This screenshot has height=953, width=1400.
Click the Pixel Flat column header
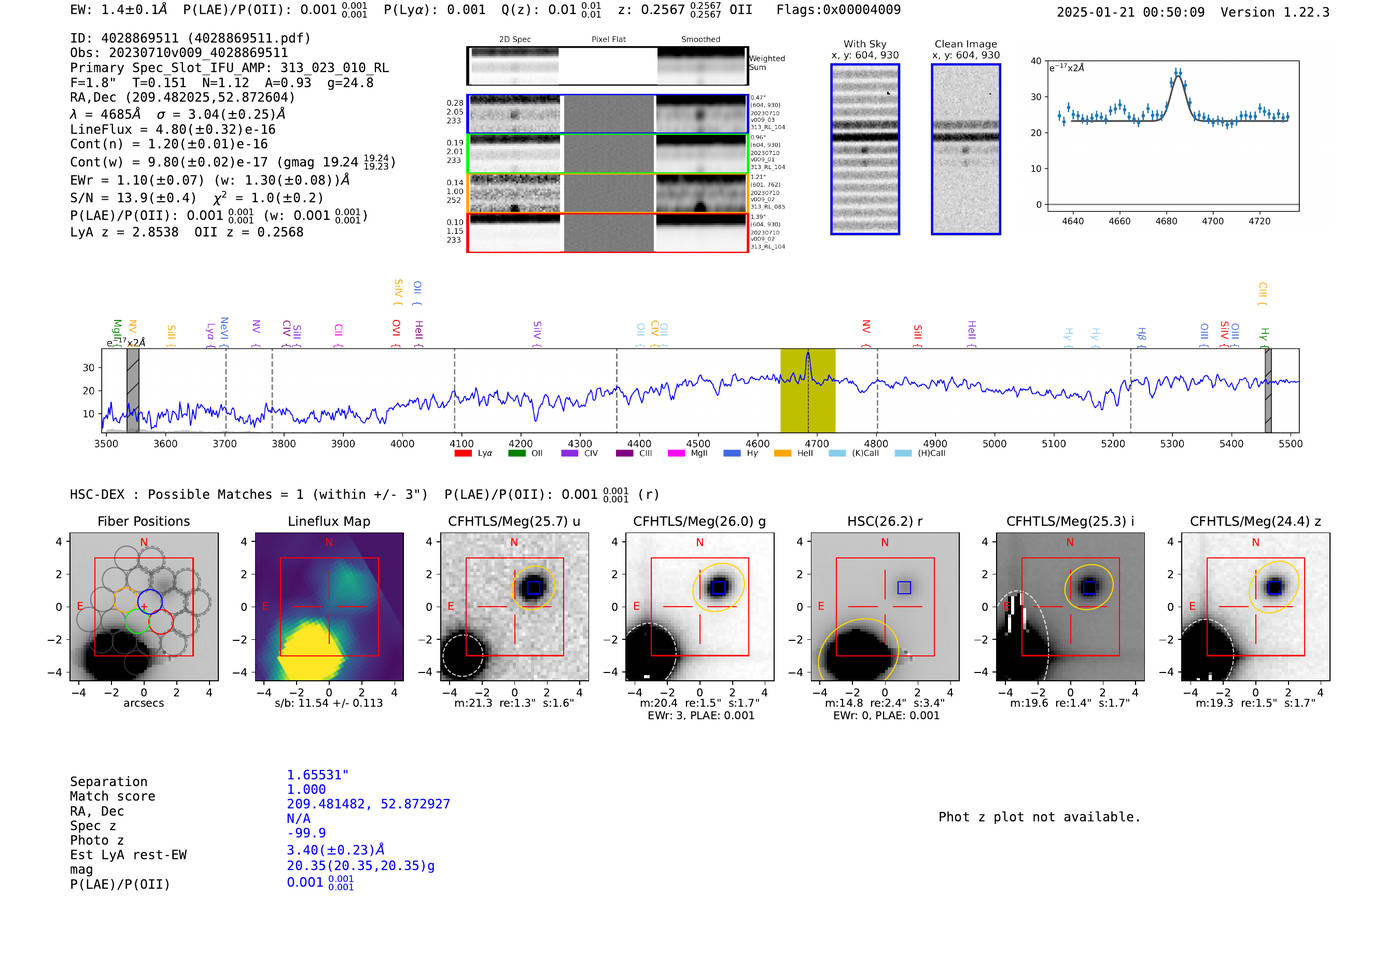click(x=608, y=40)
